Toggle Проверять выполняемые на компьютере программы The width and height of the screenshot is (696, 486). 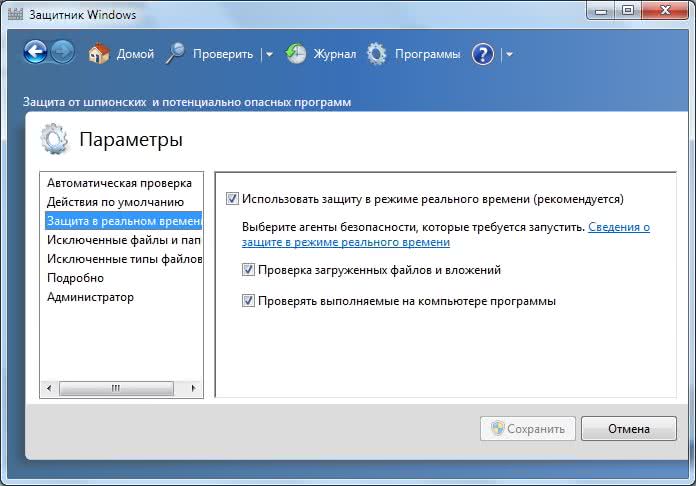click(248, 300)
